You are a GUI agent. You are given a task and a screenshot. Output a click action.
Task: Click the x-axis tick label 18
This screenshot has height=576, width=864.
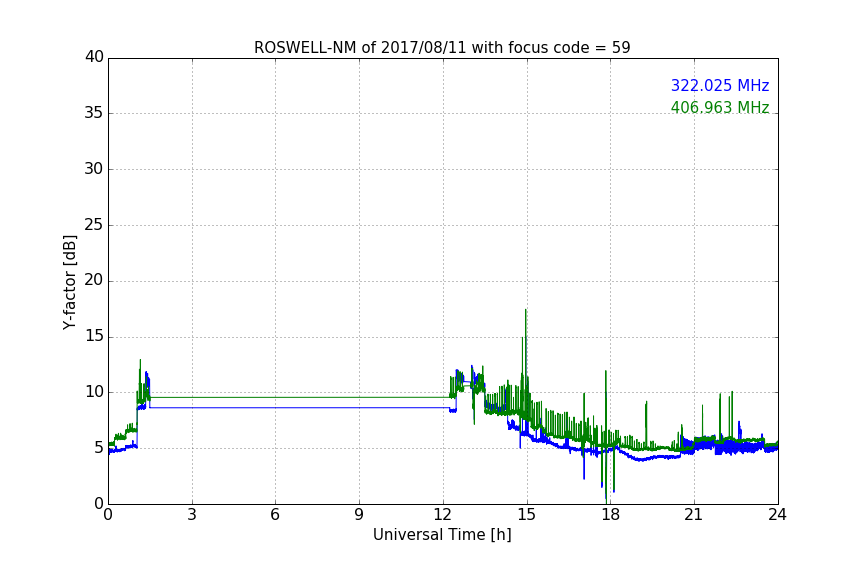coord(611,515)
